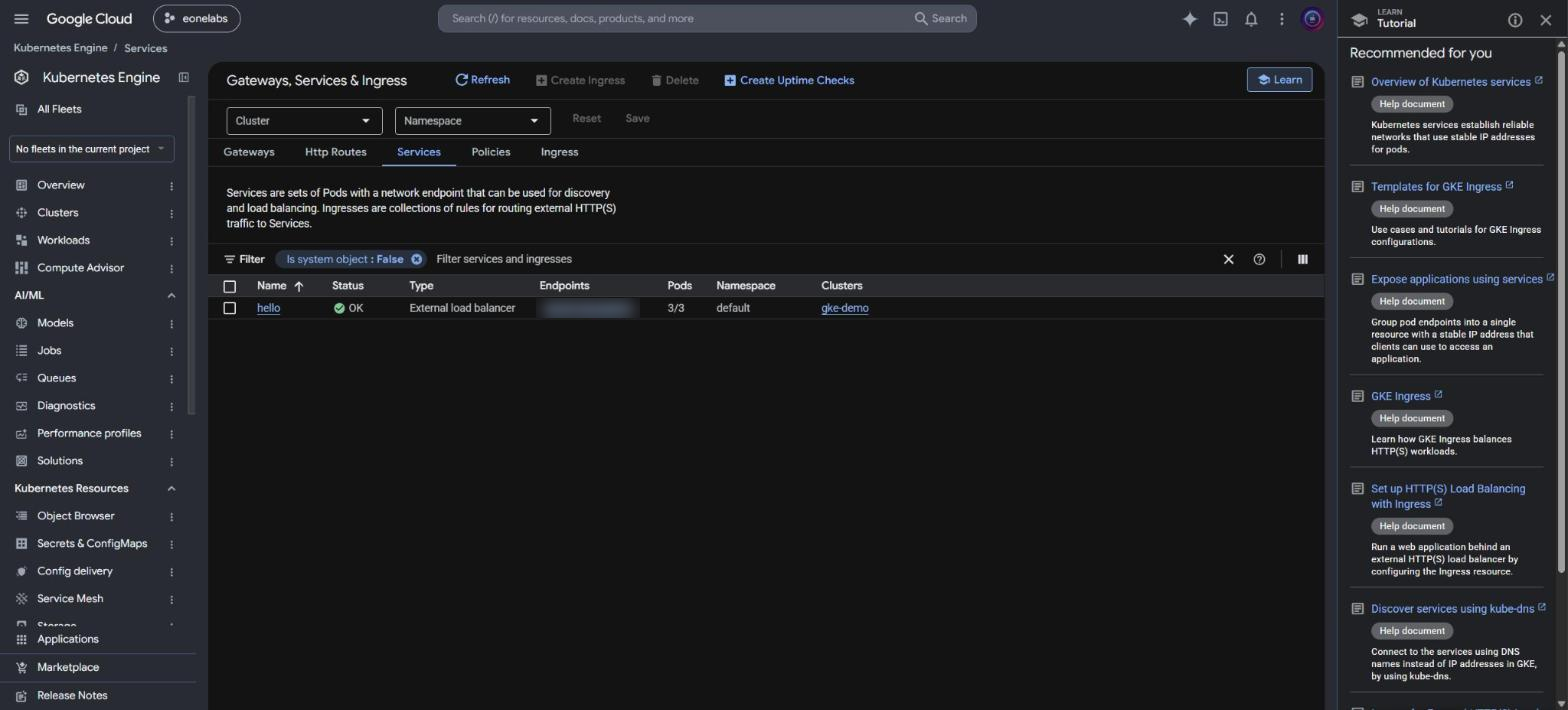The height and width of the screenshot is (710, 1568).
Task: Open Overview of Kubernetes services document
Action: [x=1451, y=82]
